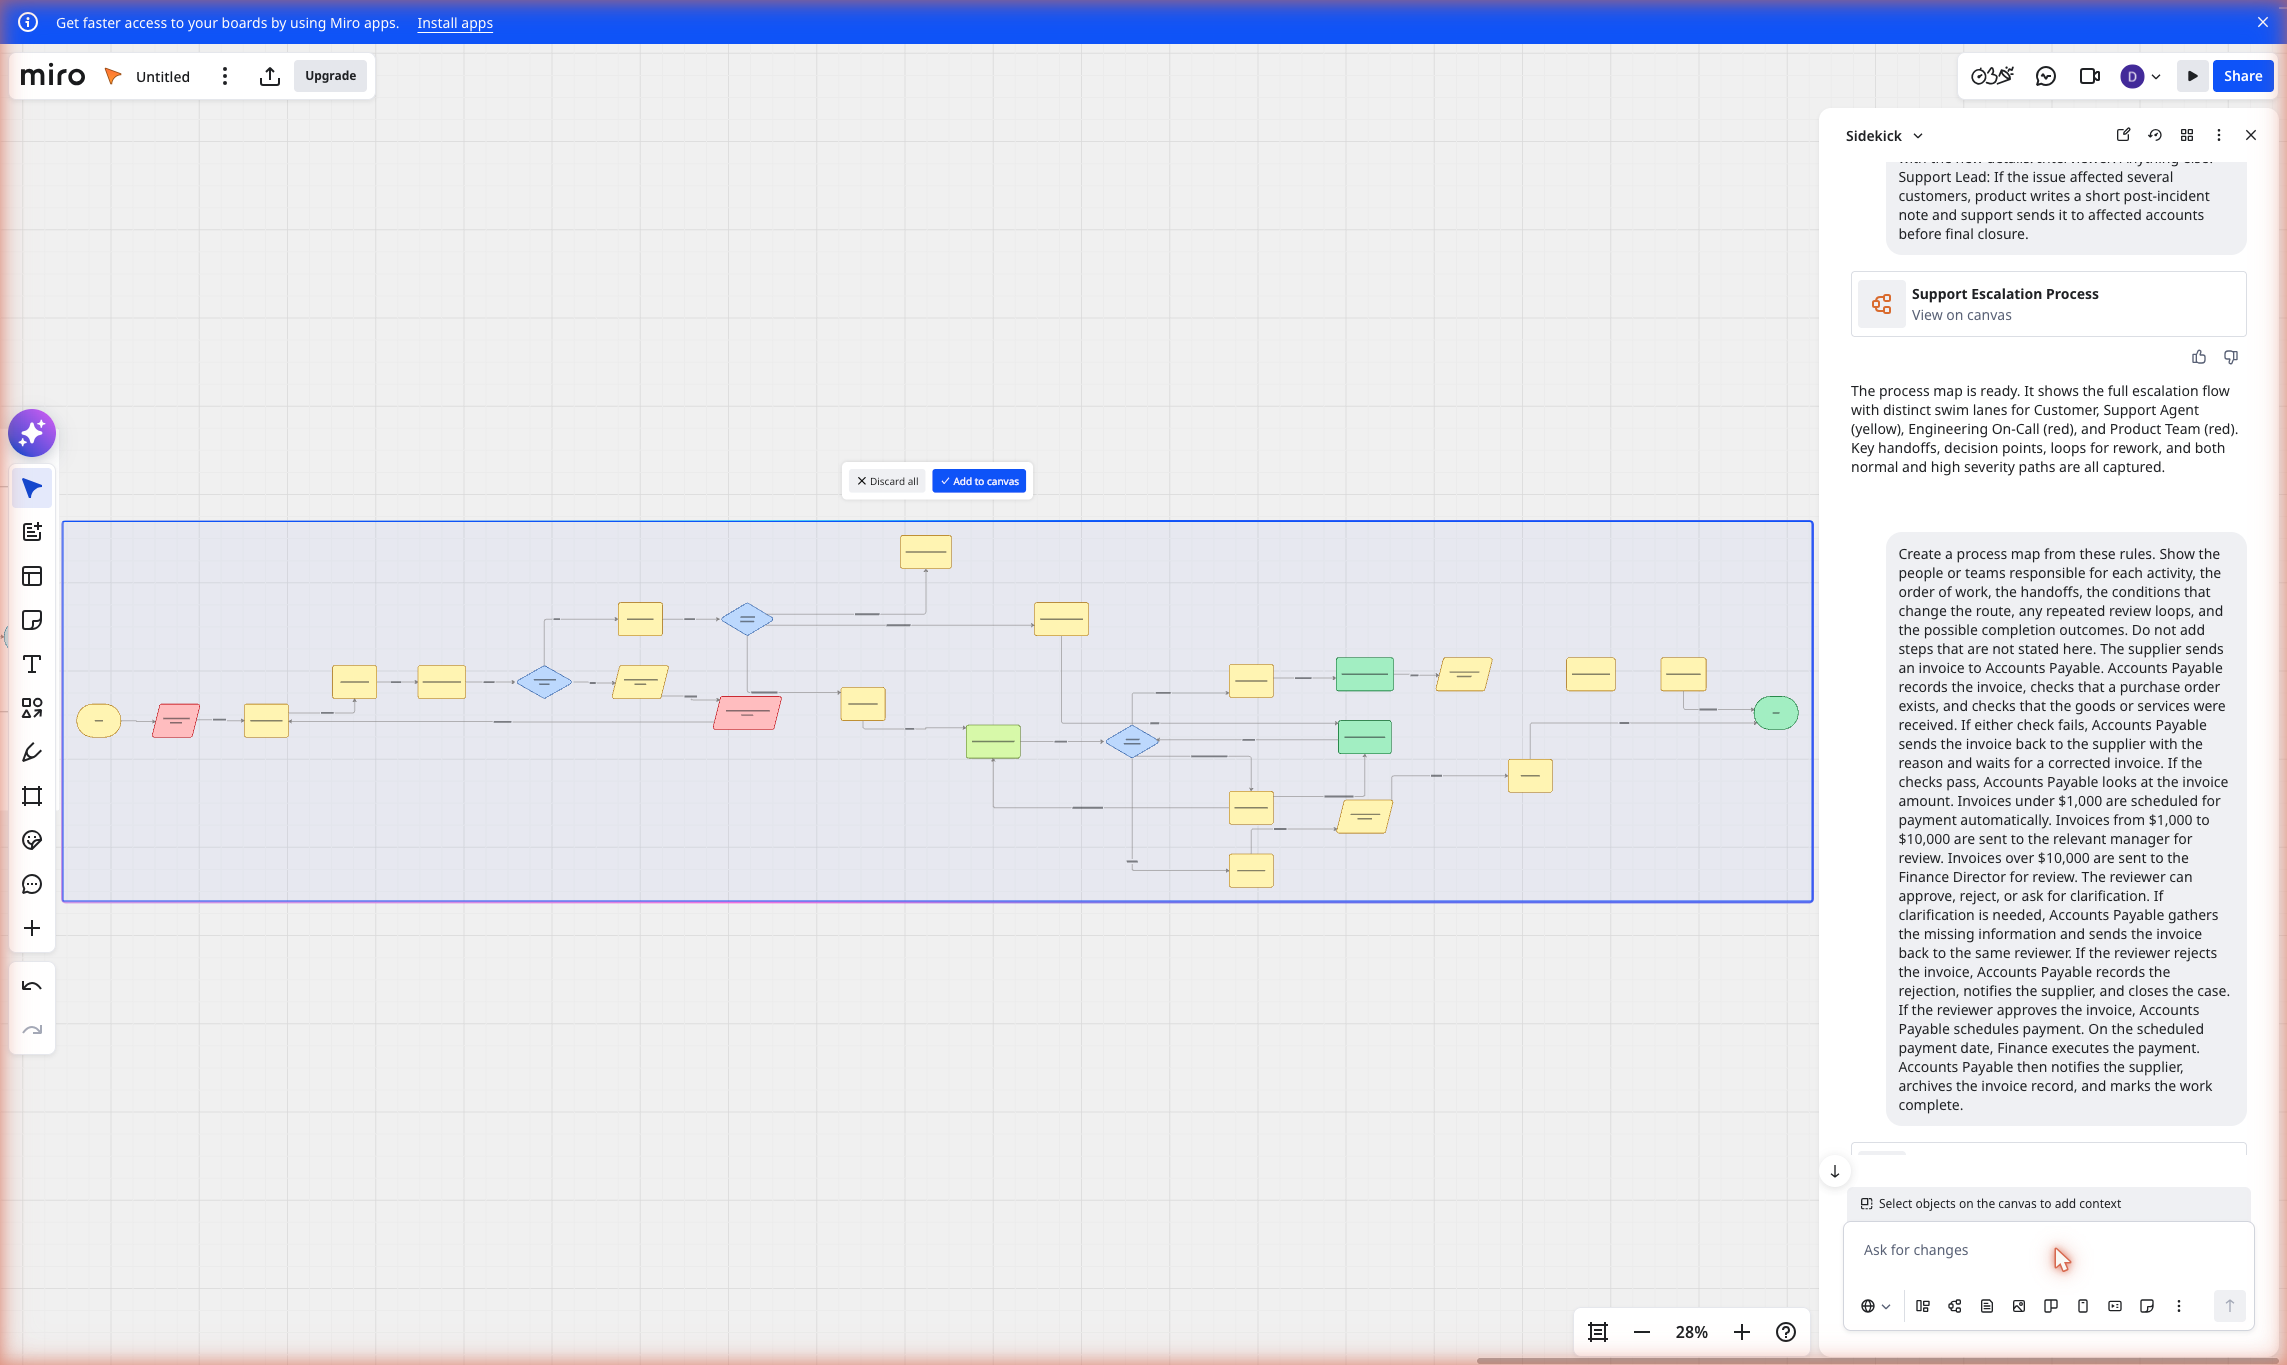The height and width of the screenshot is (1365, 2287).
Task: Select the cursor selection tool
Action: (32, 488)
